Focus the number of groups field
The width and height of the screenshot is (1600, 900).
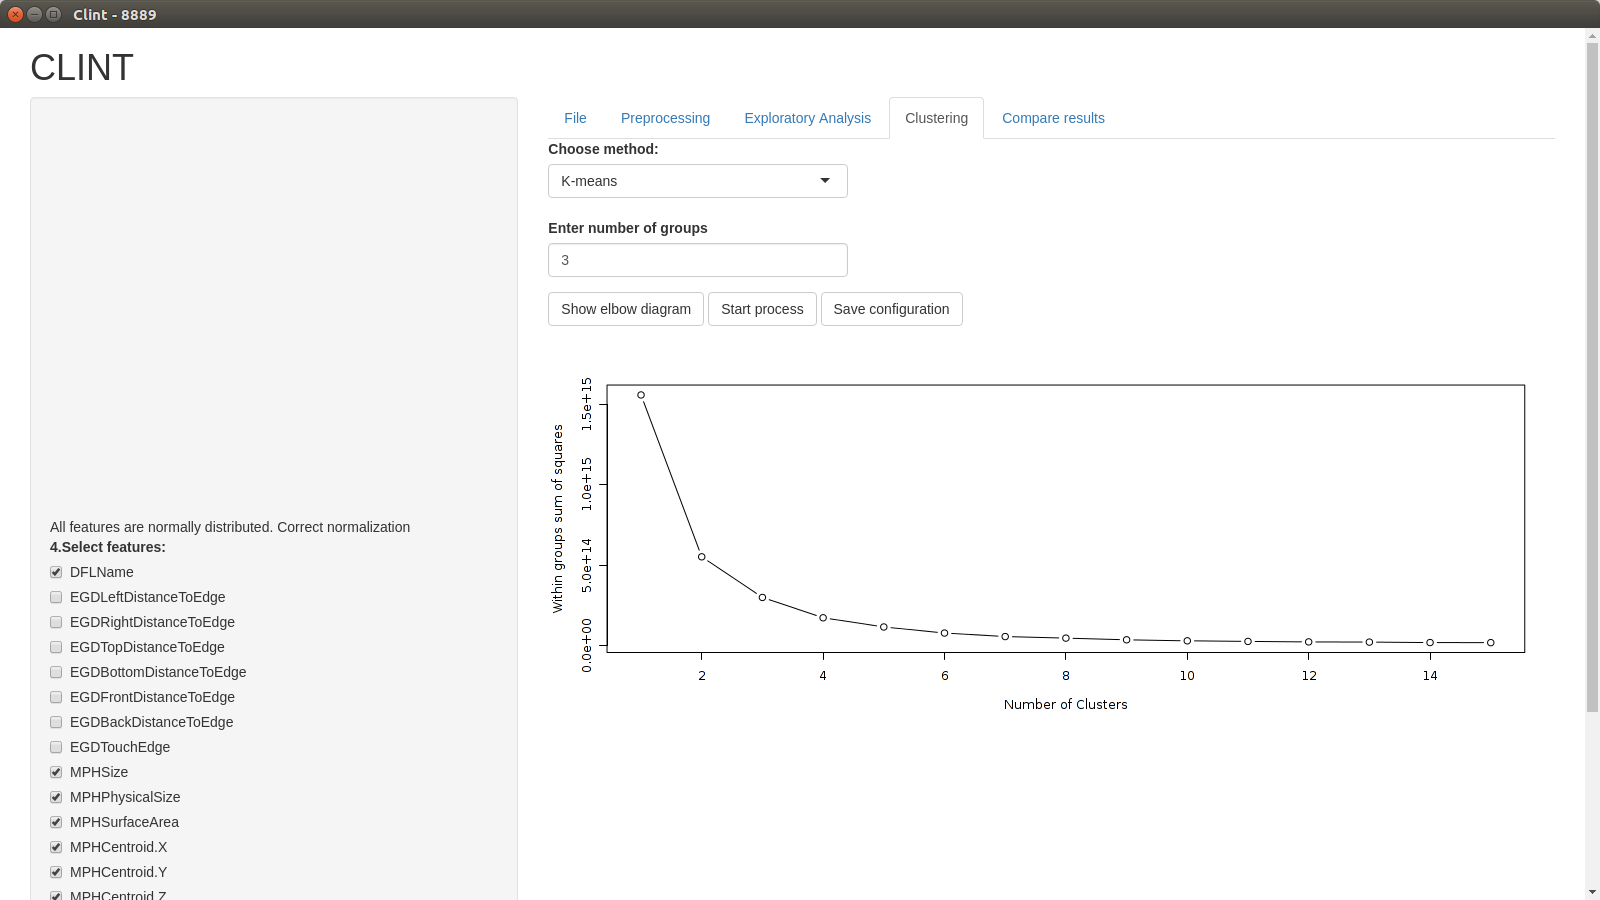[x=697, y=260]
